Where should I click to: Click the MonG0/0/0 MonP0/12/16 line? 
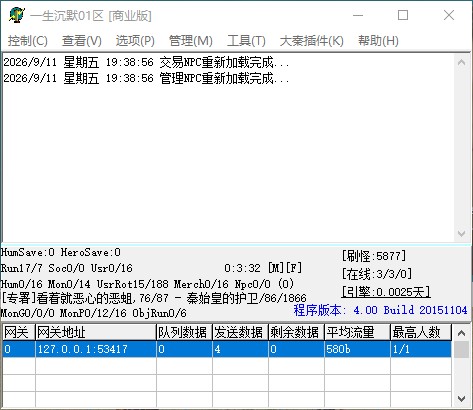[x=94, y=313]
